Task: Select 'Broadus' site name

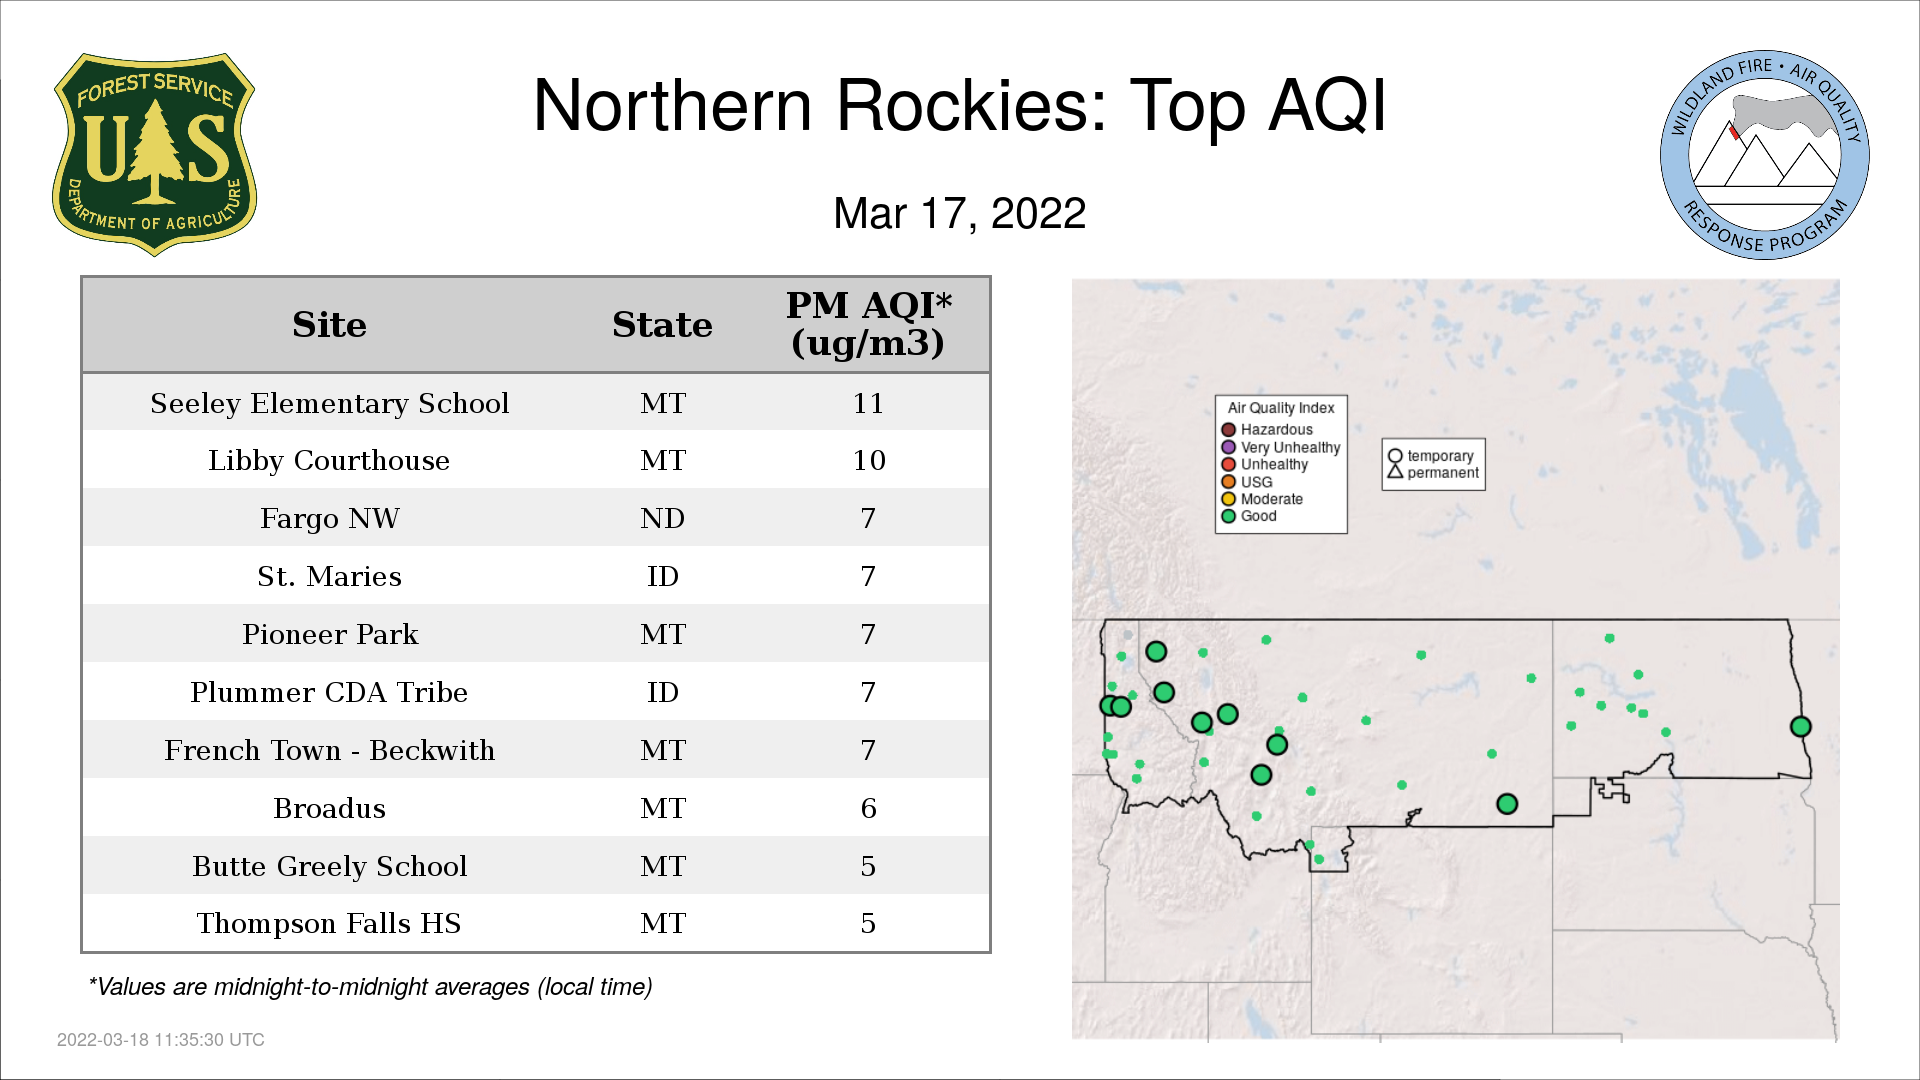Action: (x=329, y=808)
